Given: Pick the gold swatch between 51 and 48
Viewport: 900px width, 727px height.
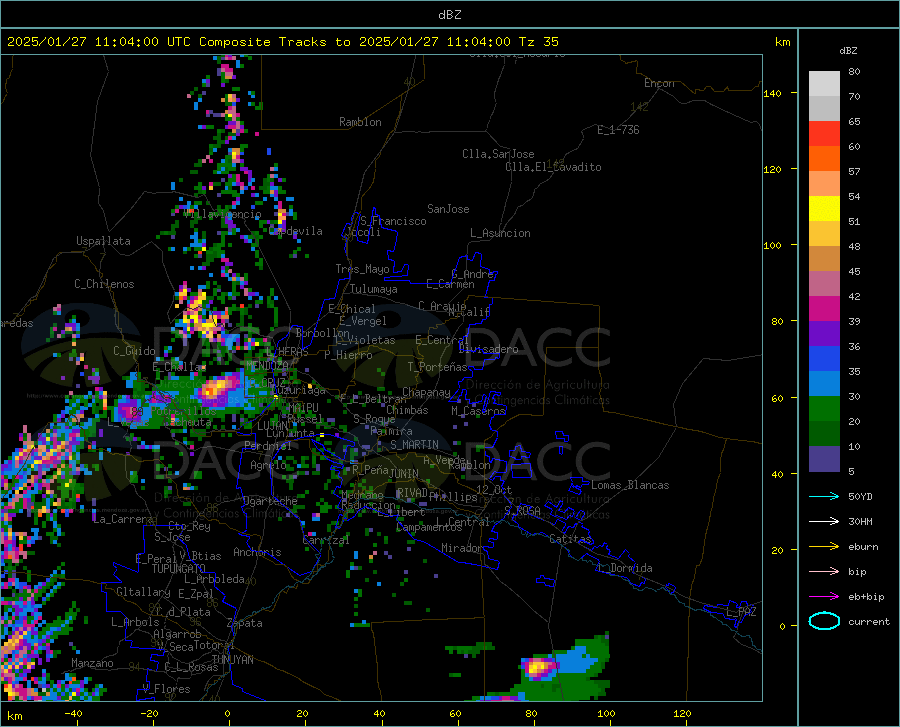Looking at the screenshot, I should coord(824,234).
